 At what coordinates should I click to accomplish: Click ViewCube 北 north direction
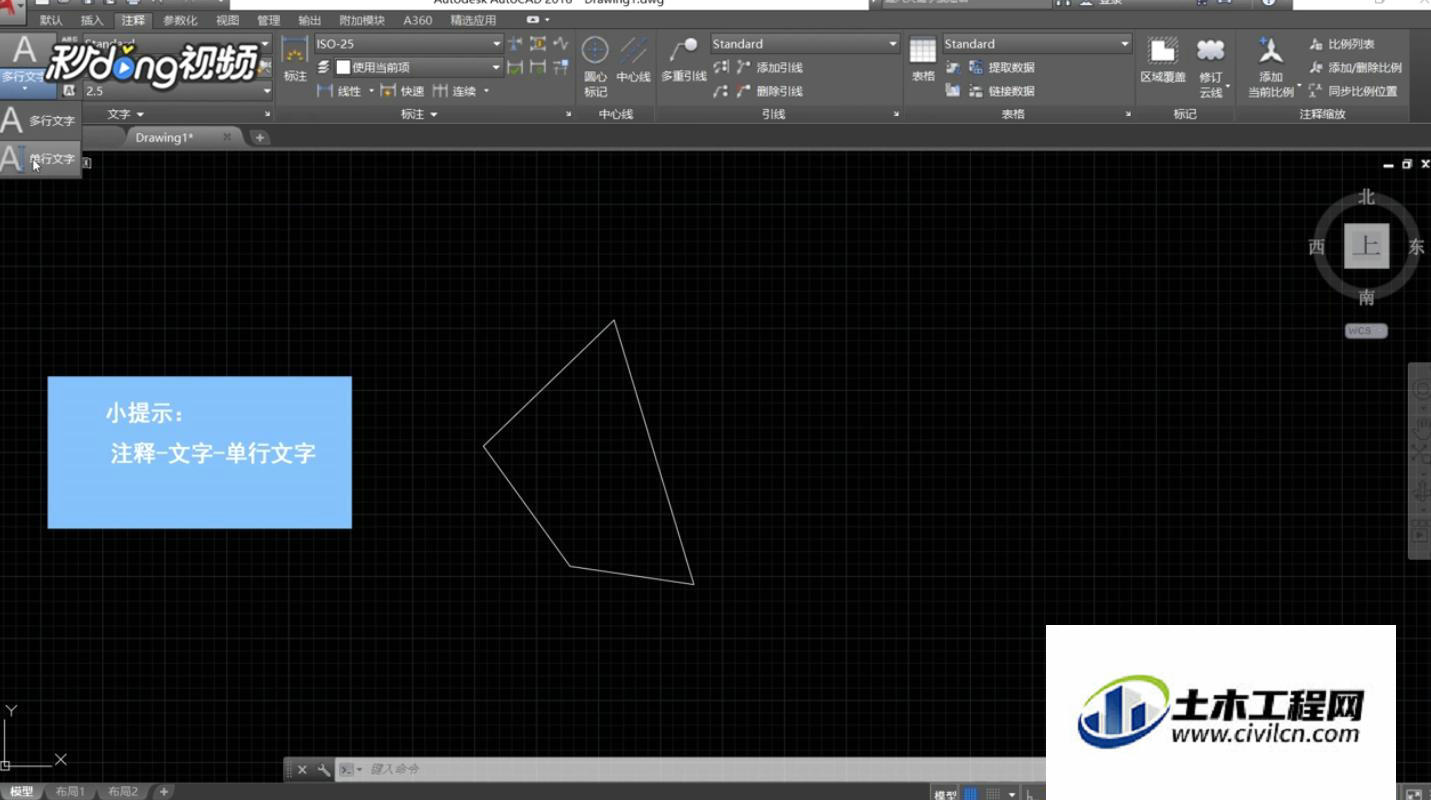[x=1366, y=197]
